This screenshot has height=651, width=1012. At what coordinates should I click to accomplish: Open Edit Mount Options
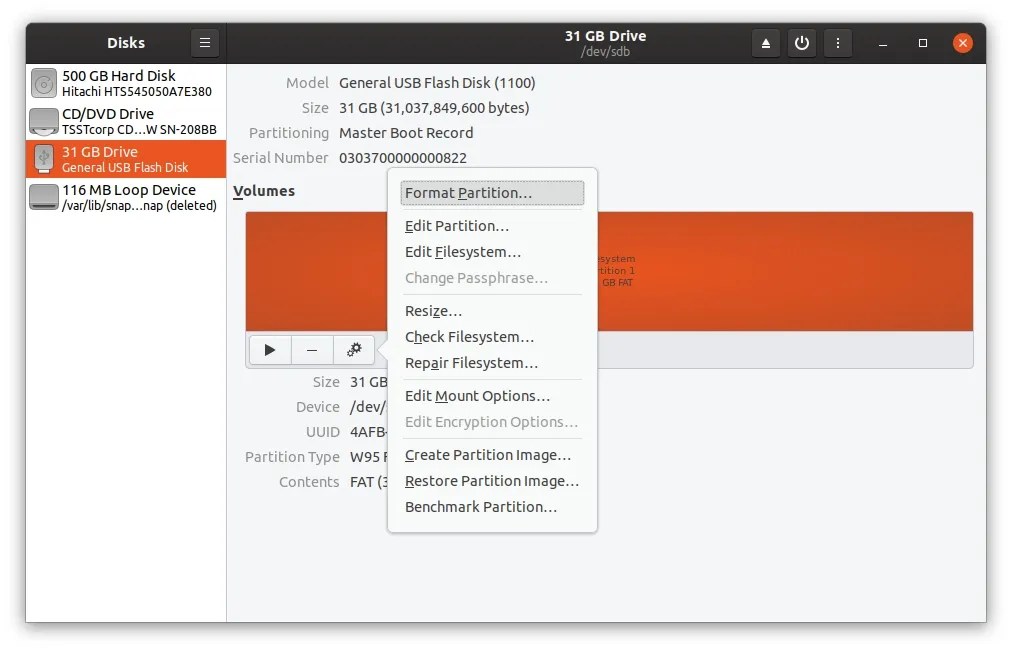(x=477, y=396)
